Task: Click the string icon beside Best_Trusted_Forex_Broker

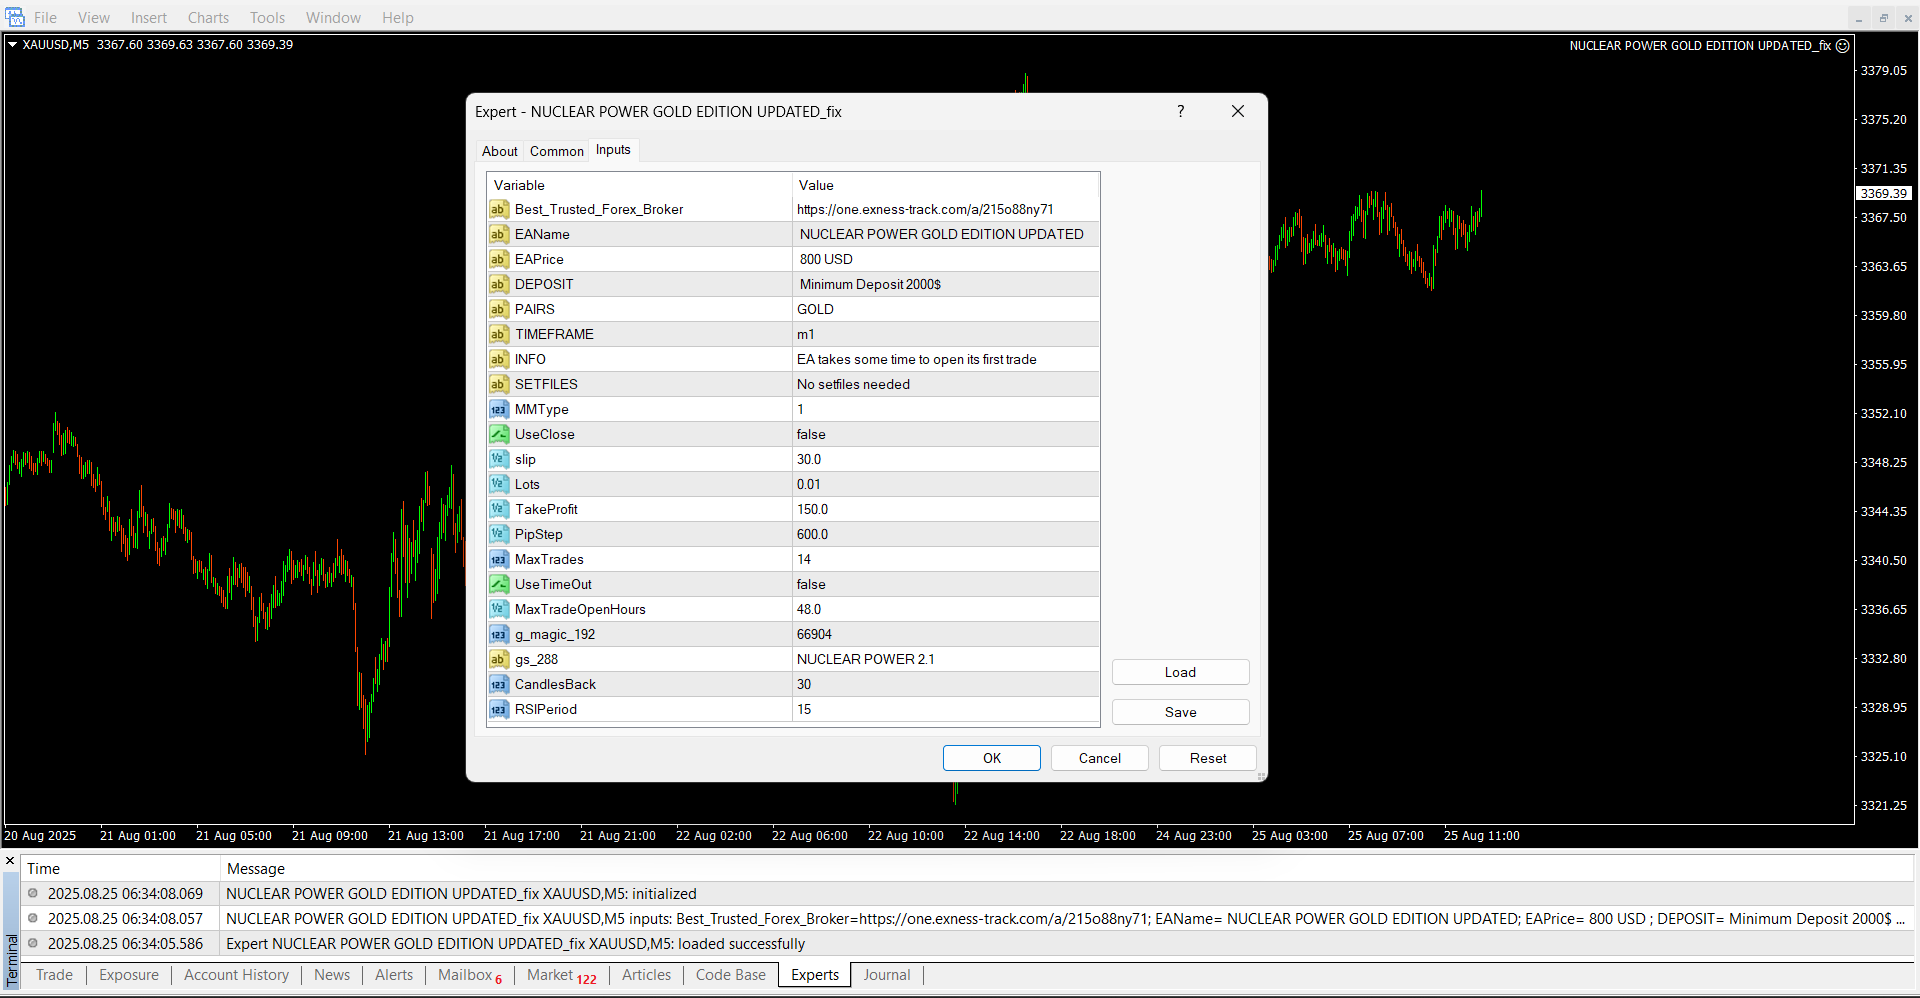Action: click(x=498, y=209)
